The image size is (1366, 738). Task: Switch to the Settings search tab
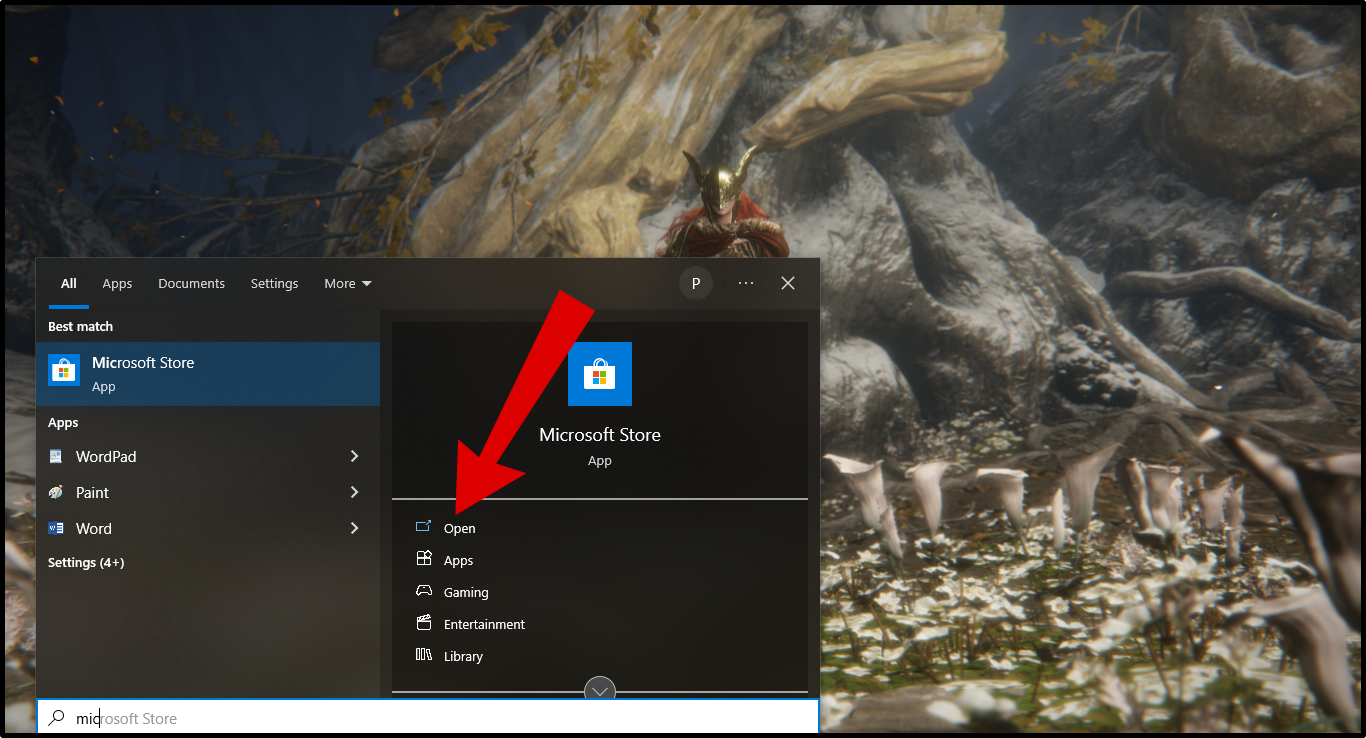point(274,284)
